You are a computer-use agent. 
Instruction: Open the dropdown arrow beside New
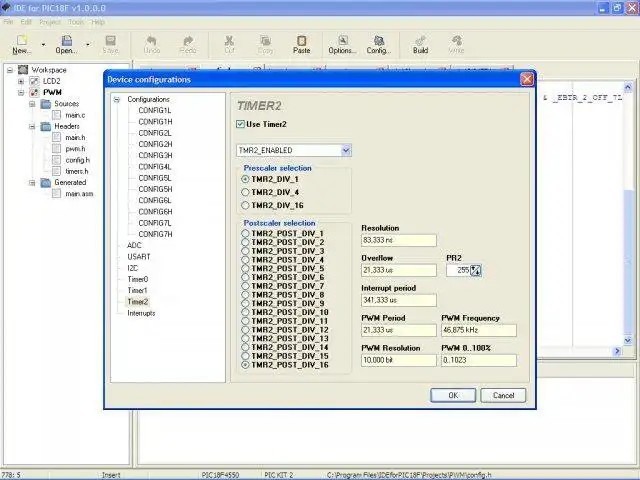43,44
